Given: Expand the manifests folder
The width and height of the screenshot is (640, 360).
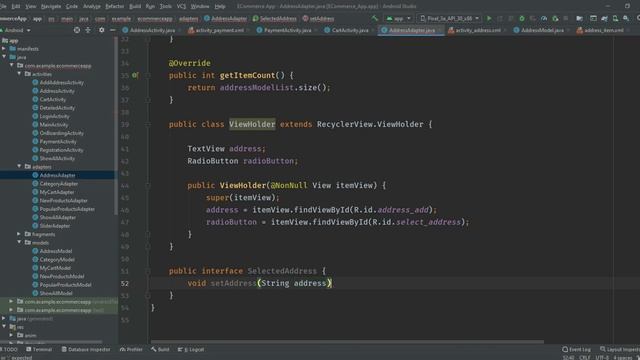Looking at the screenshot, I should click(x=4, y=49).
